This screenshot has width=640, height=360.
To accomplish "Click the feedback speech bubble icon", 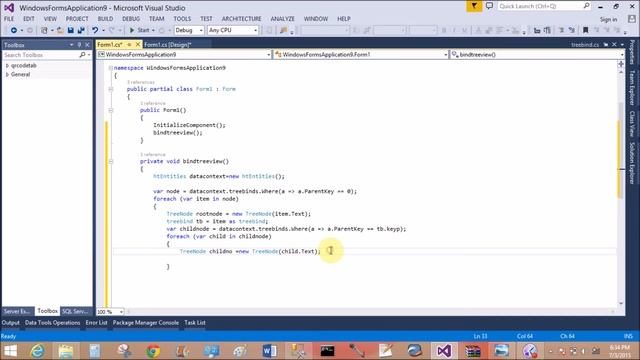I will coord(489,6).
